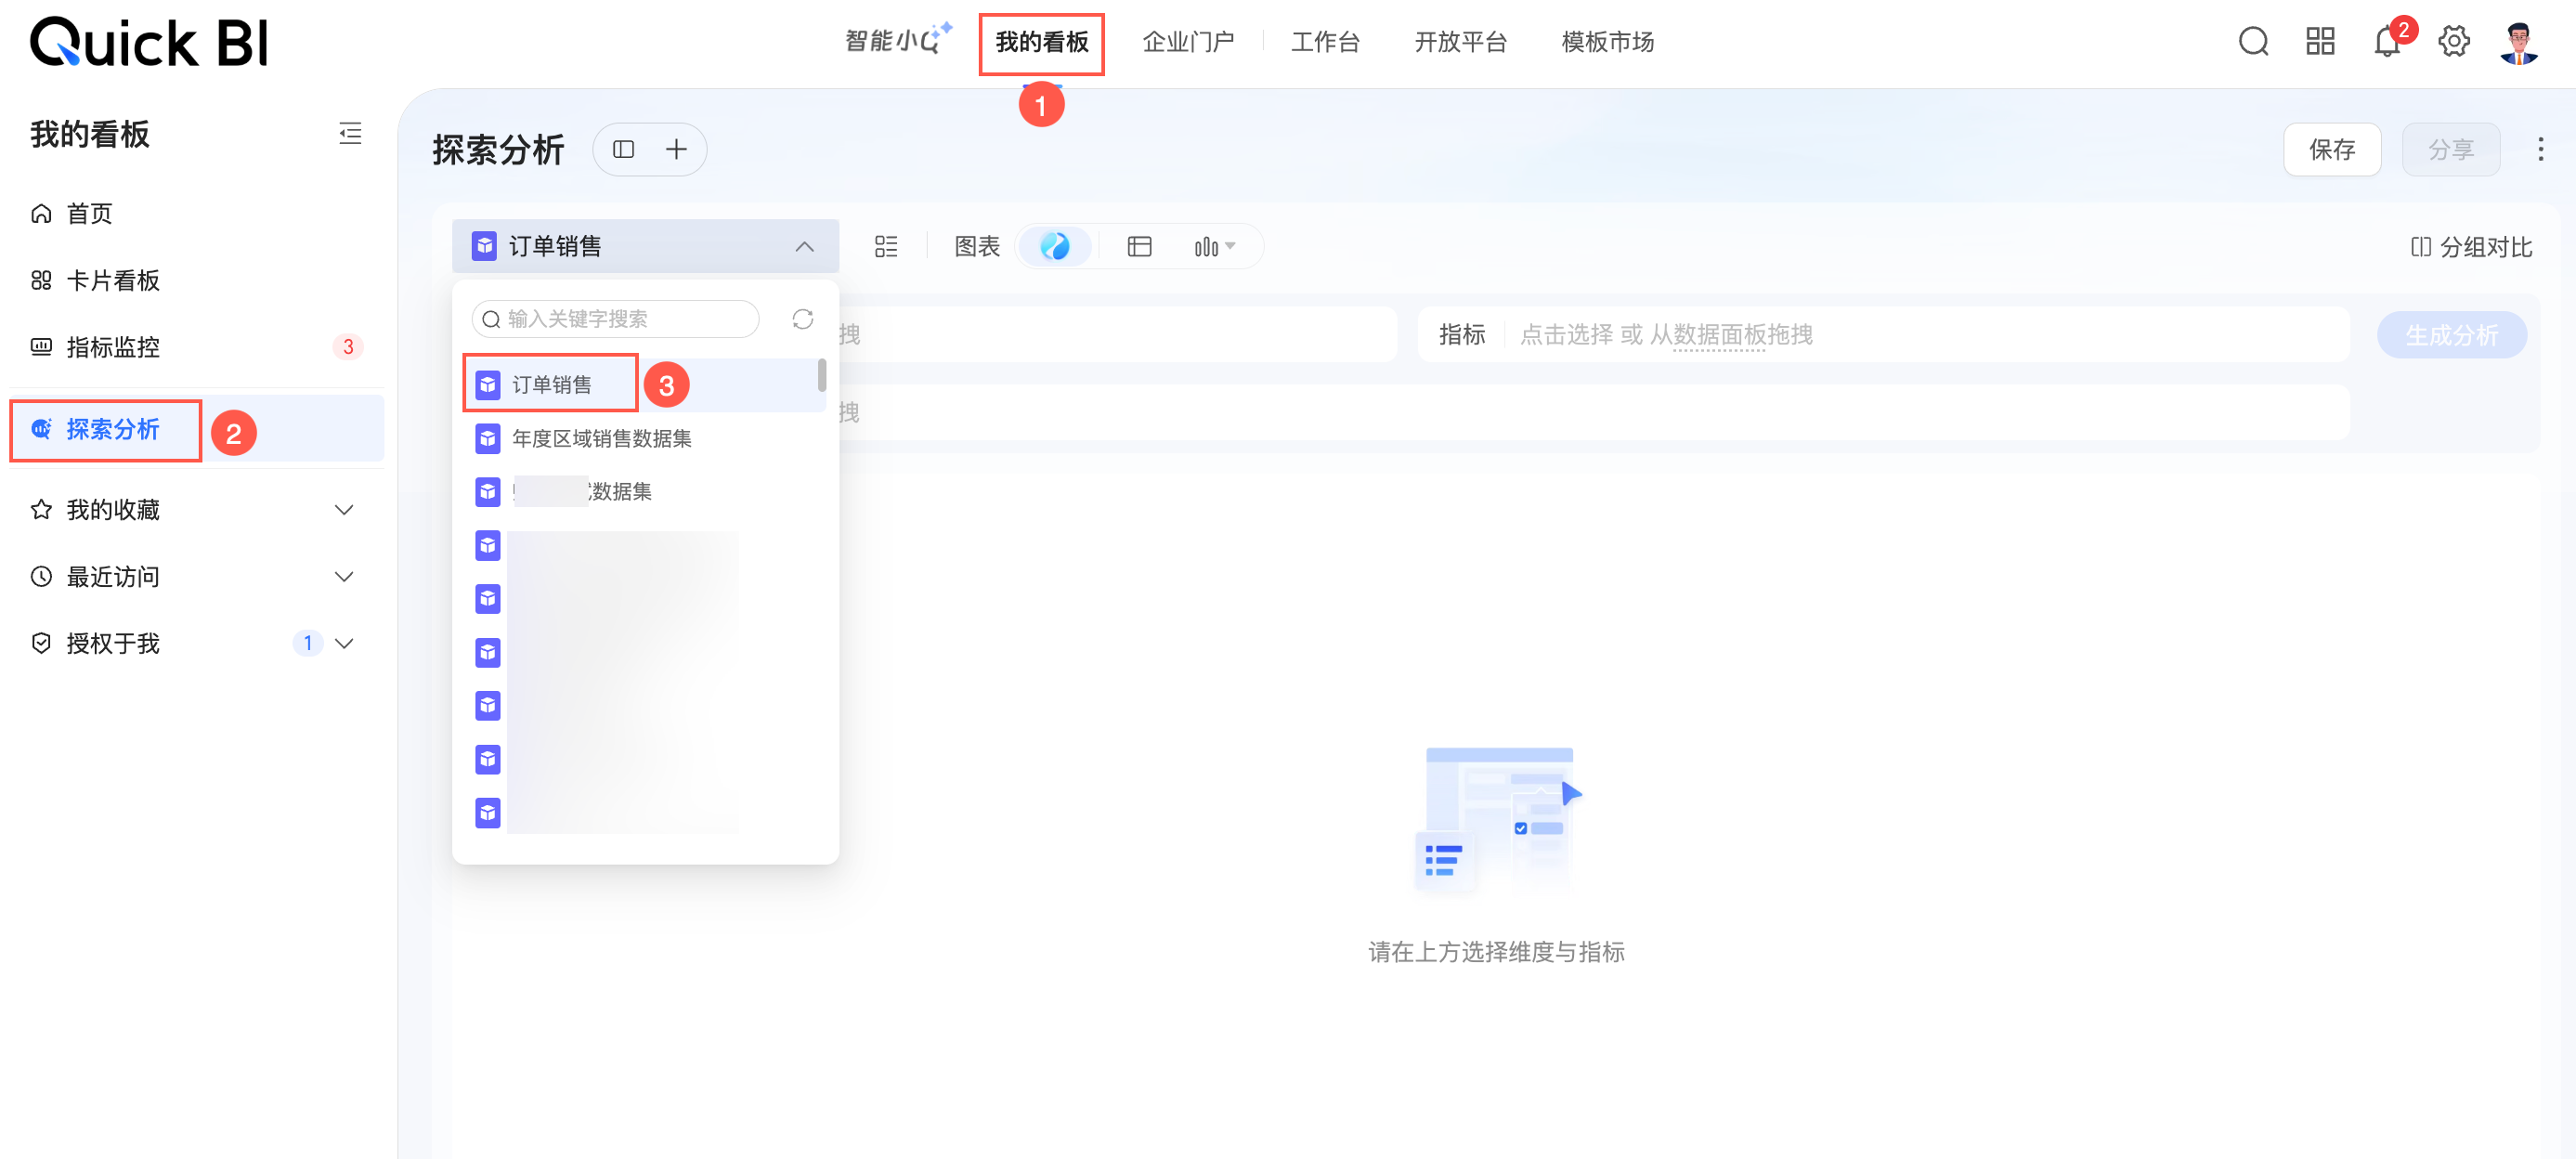Click the plus icon beside 探索分析
The image size is (2576, 1159).
(677, 149)
